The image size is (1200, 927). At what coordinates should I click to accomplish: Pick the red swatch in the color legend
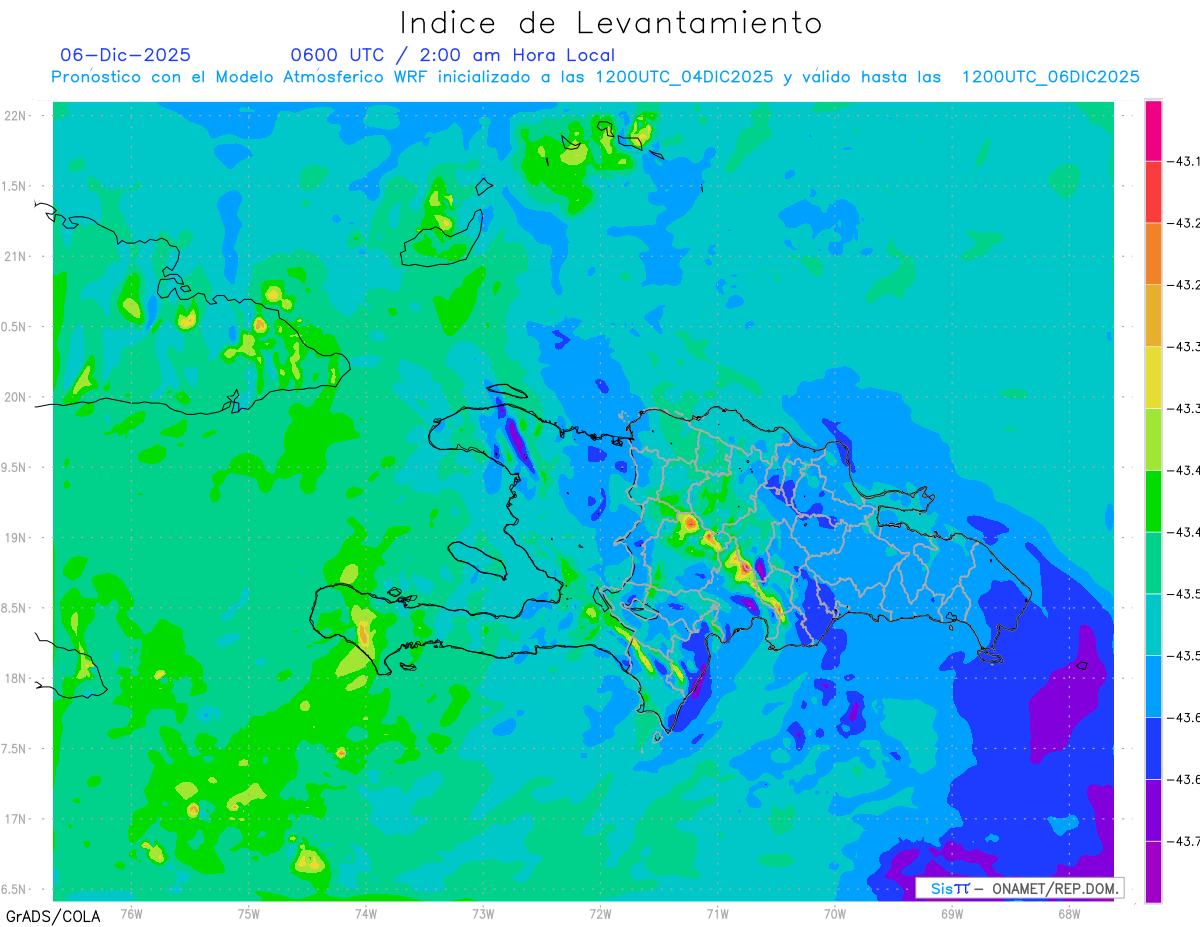[1153, 192]
